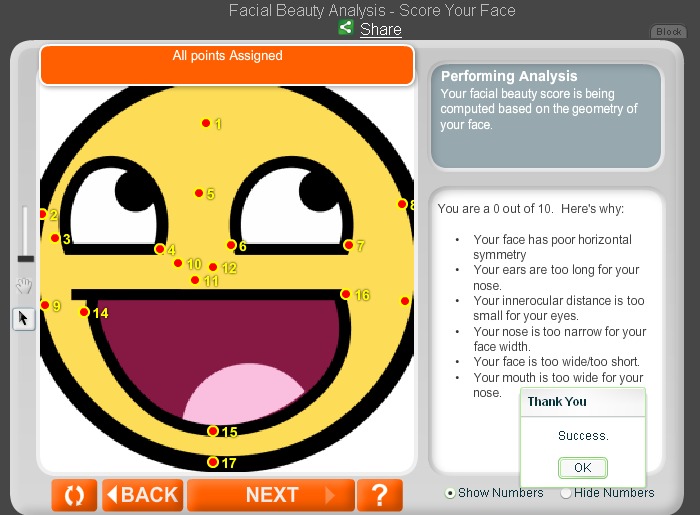700x515 pixels.
Task: Select landmark point 3
Action: 55,238
